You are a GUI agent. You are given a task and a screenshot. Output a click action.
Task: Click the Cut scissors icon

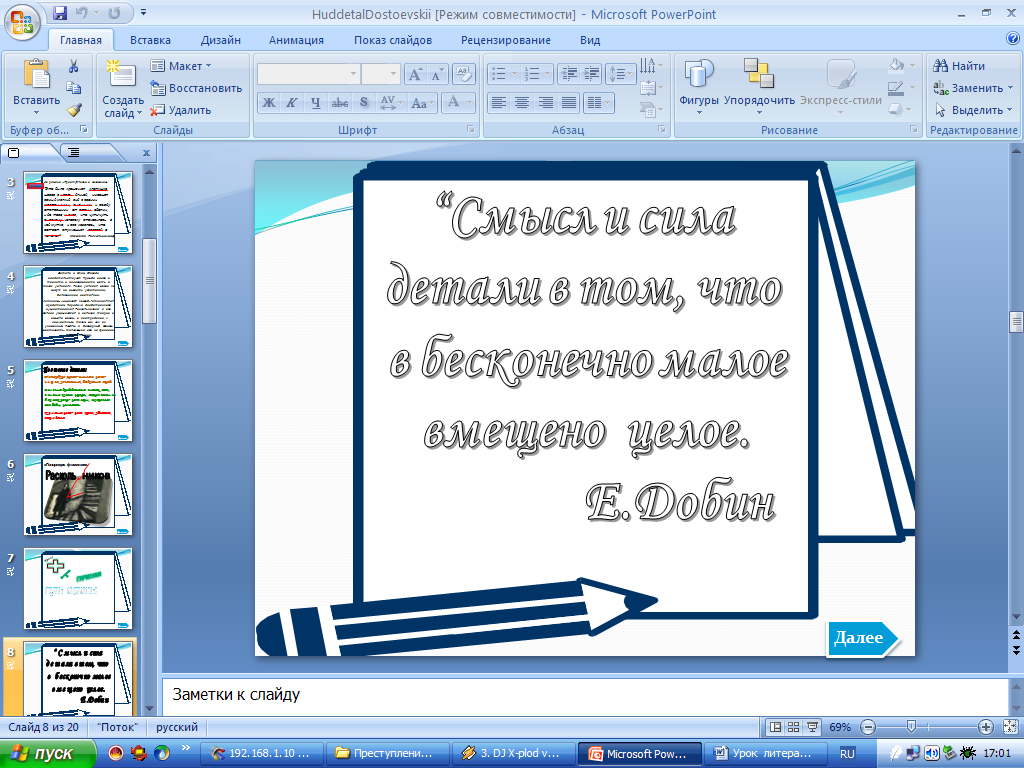click(x=73, y=66)
